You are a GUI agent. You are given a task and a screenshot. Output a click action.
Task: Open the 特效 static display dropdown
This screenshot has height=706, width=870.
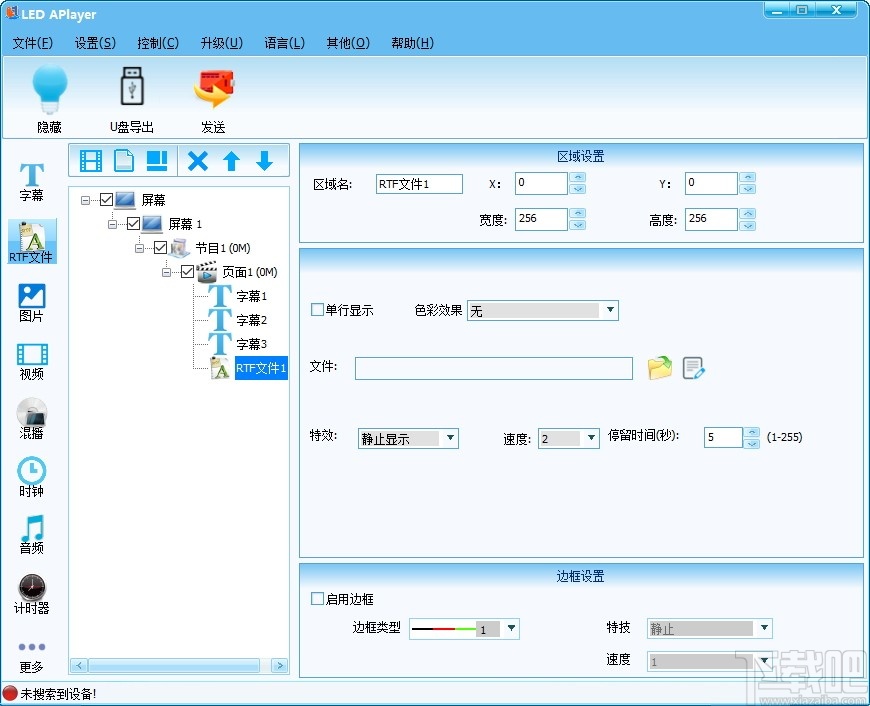(451, 438)
